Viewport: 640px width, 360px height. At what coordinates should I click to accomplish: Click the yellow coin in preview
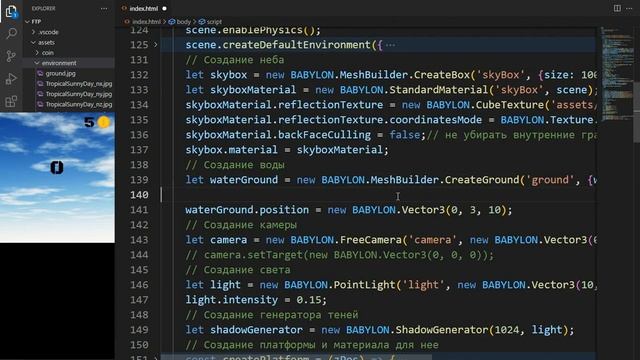pyautogui.click(x=104, y=122)
